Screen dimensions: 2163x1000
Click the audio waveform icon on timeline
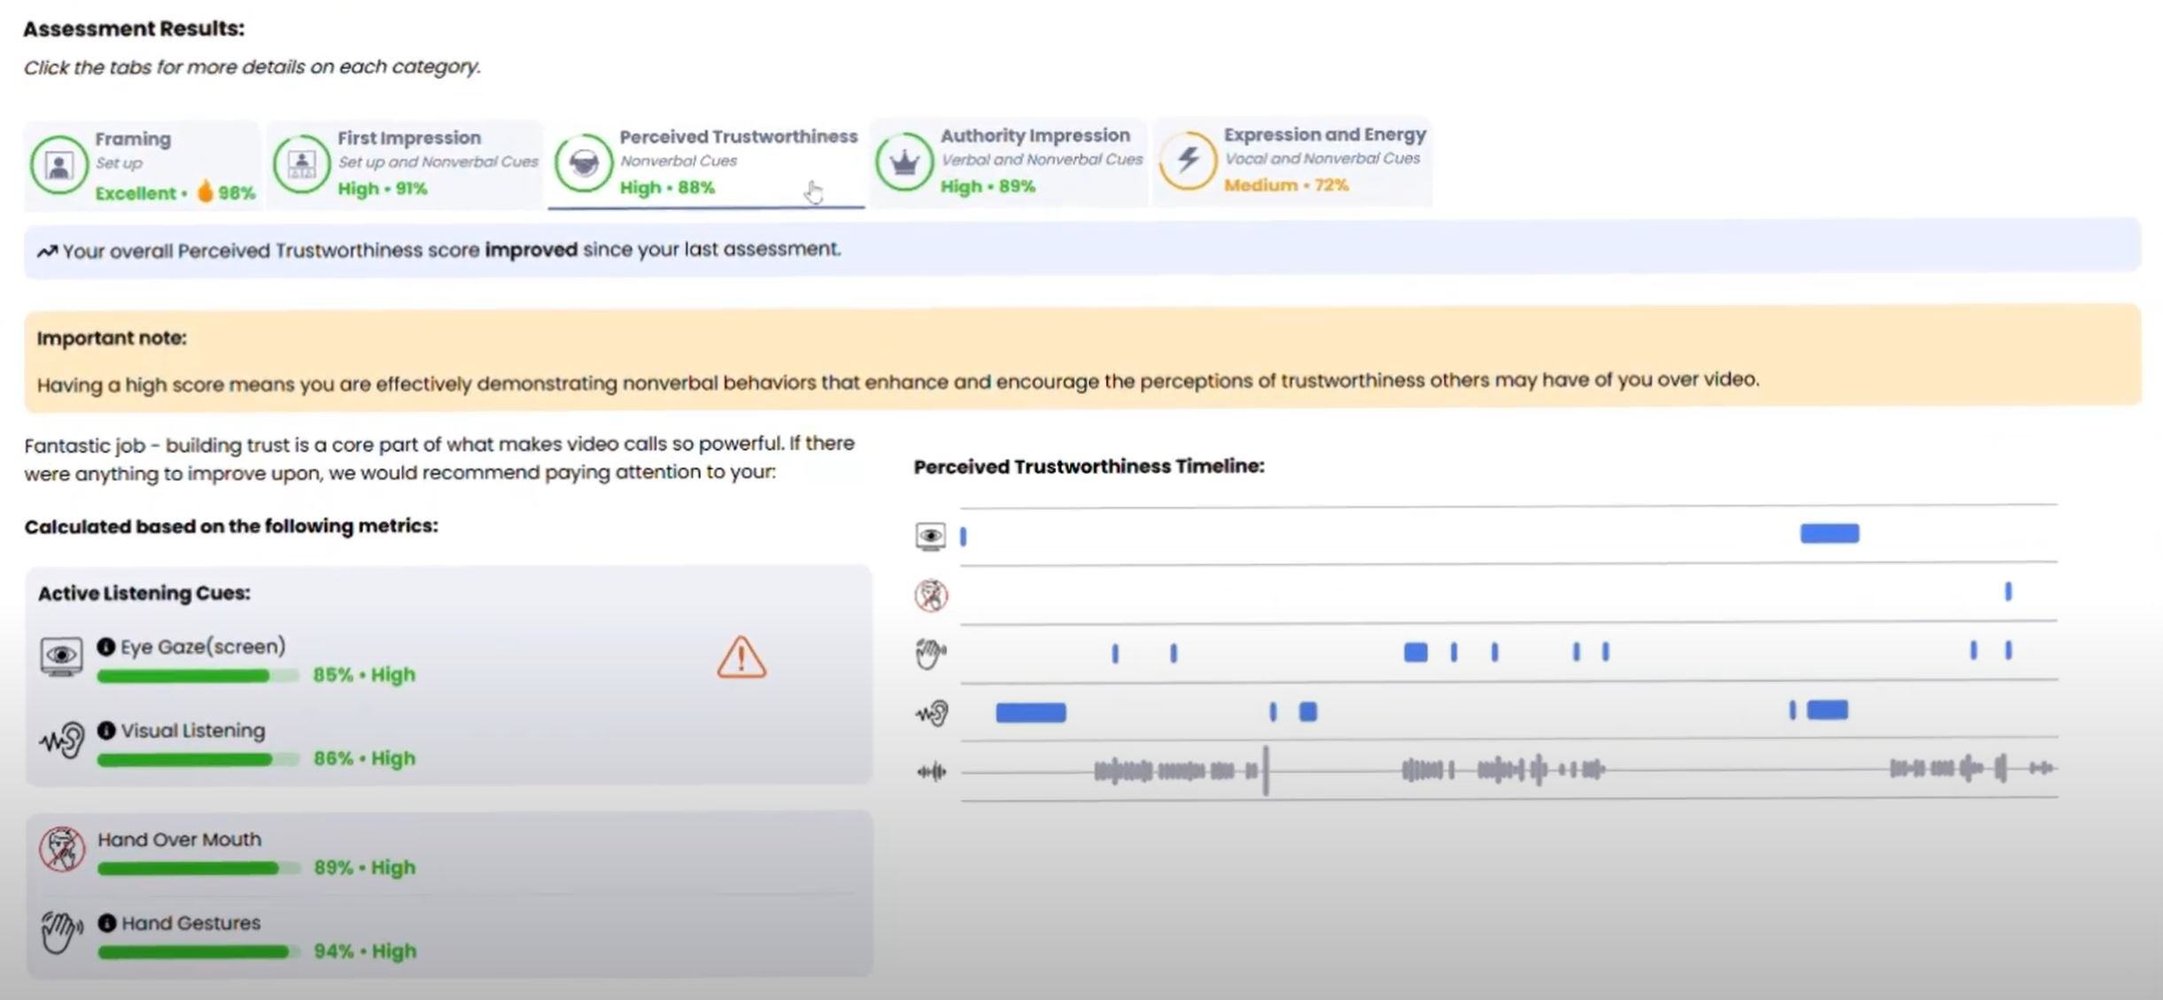931,771
